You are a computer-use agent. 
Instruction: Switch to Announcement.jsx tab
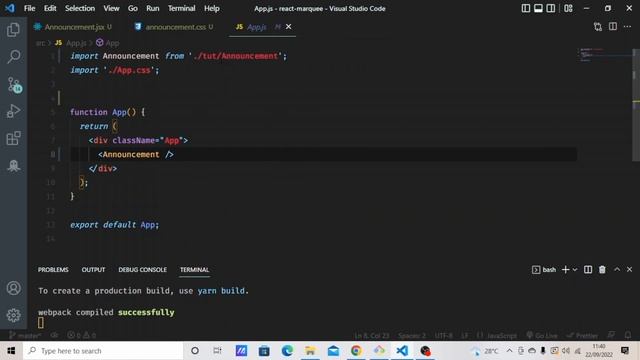point(73,27)
